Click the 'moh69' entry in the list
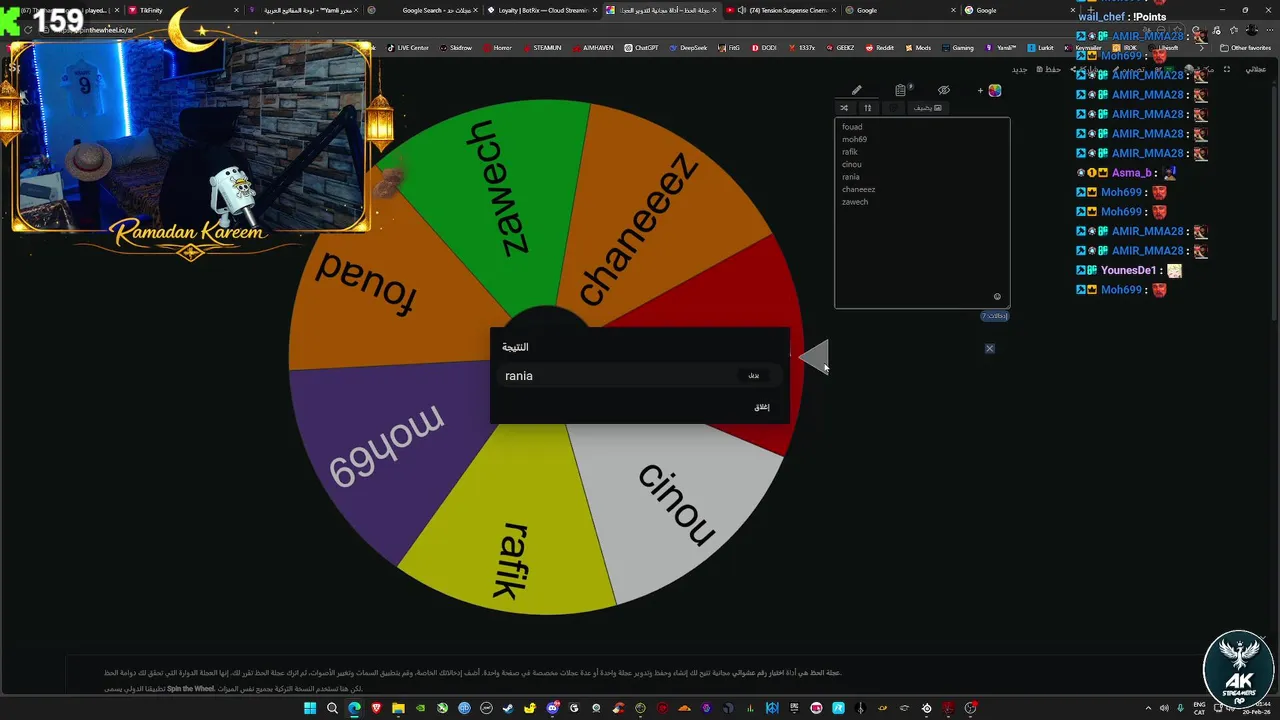Viewport: 1280px width, 720px height. (854, 139)
